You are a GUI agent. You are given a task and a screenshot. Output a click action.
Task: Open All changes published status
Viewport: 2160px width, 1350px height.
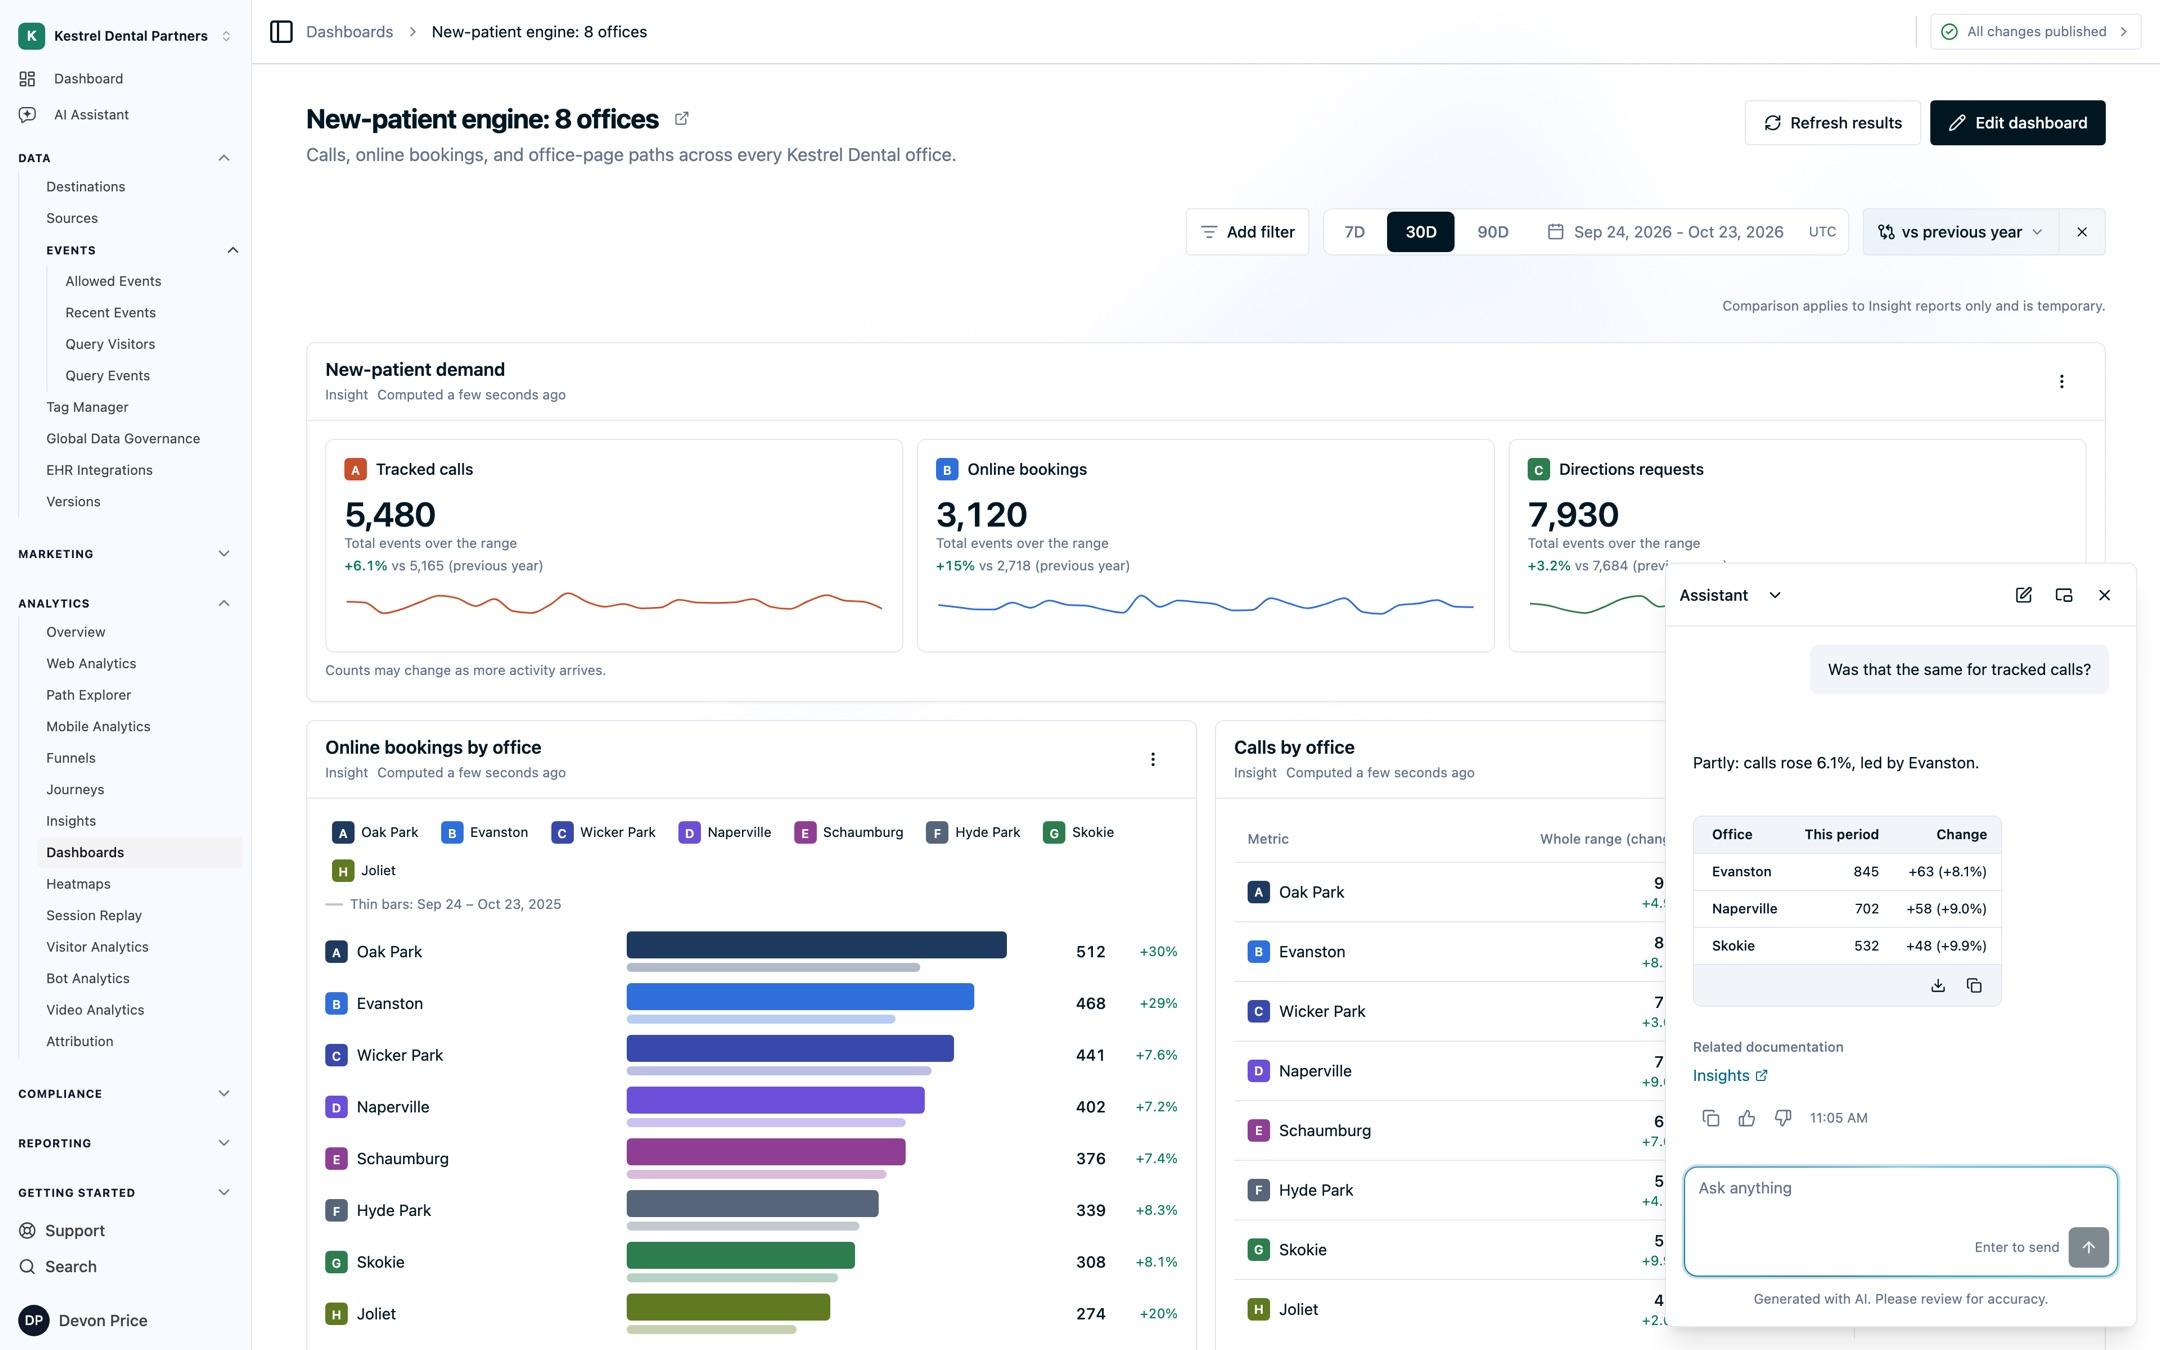pyautogui.click(x=2035, y=32)
